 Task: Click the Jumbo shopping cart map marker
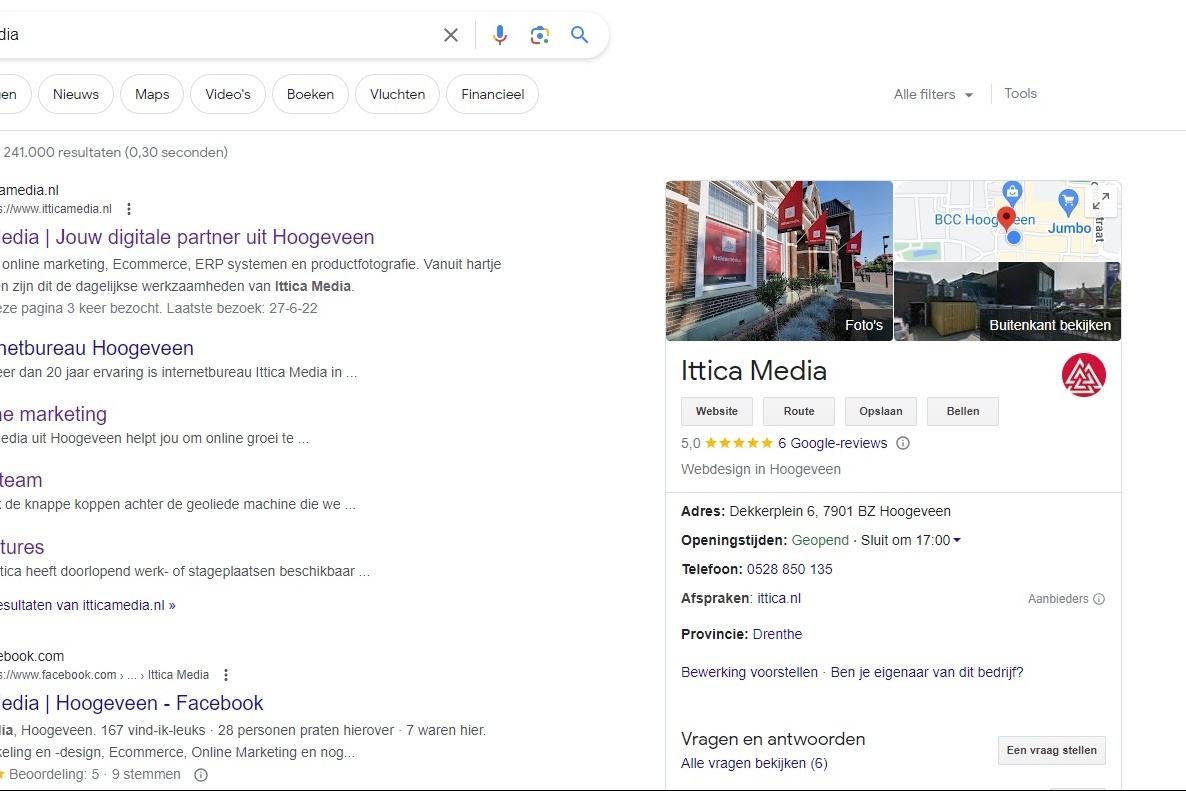tap(1068, 201)
